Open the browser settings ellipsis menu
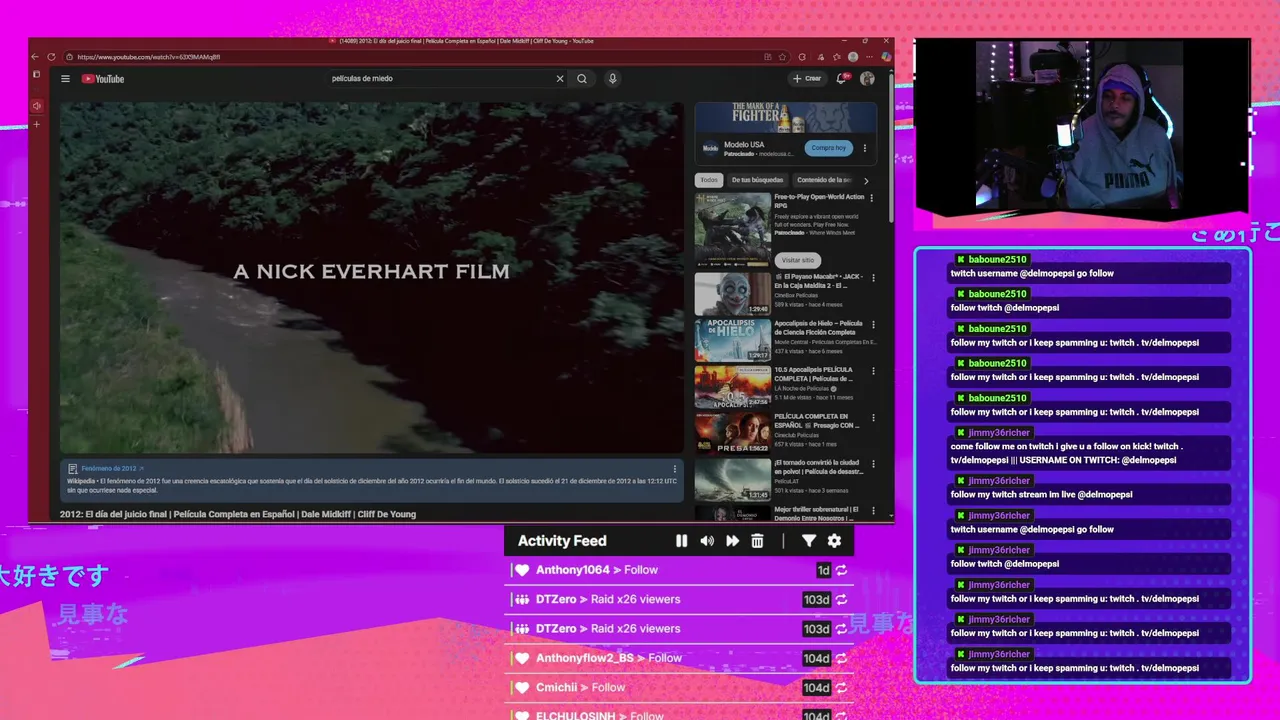Viewport: 1280px width, 720px height. [x=868, y=57]
